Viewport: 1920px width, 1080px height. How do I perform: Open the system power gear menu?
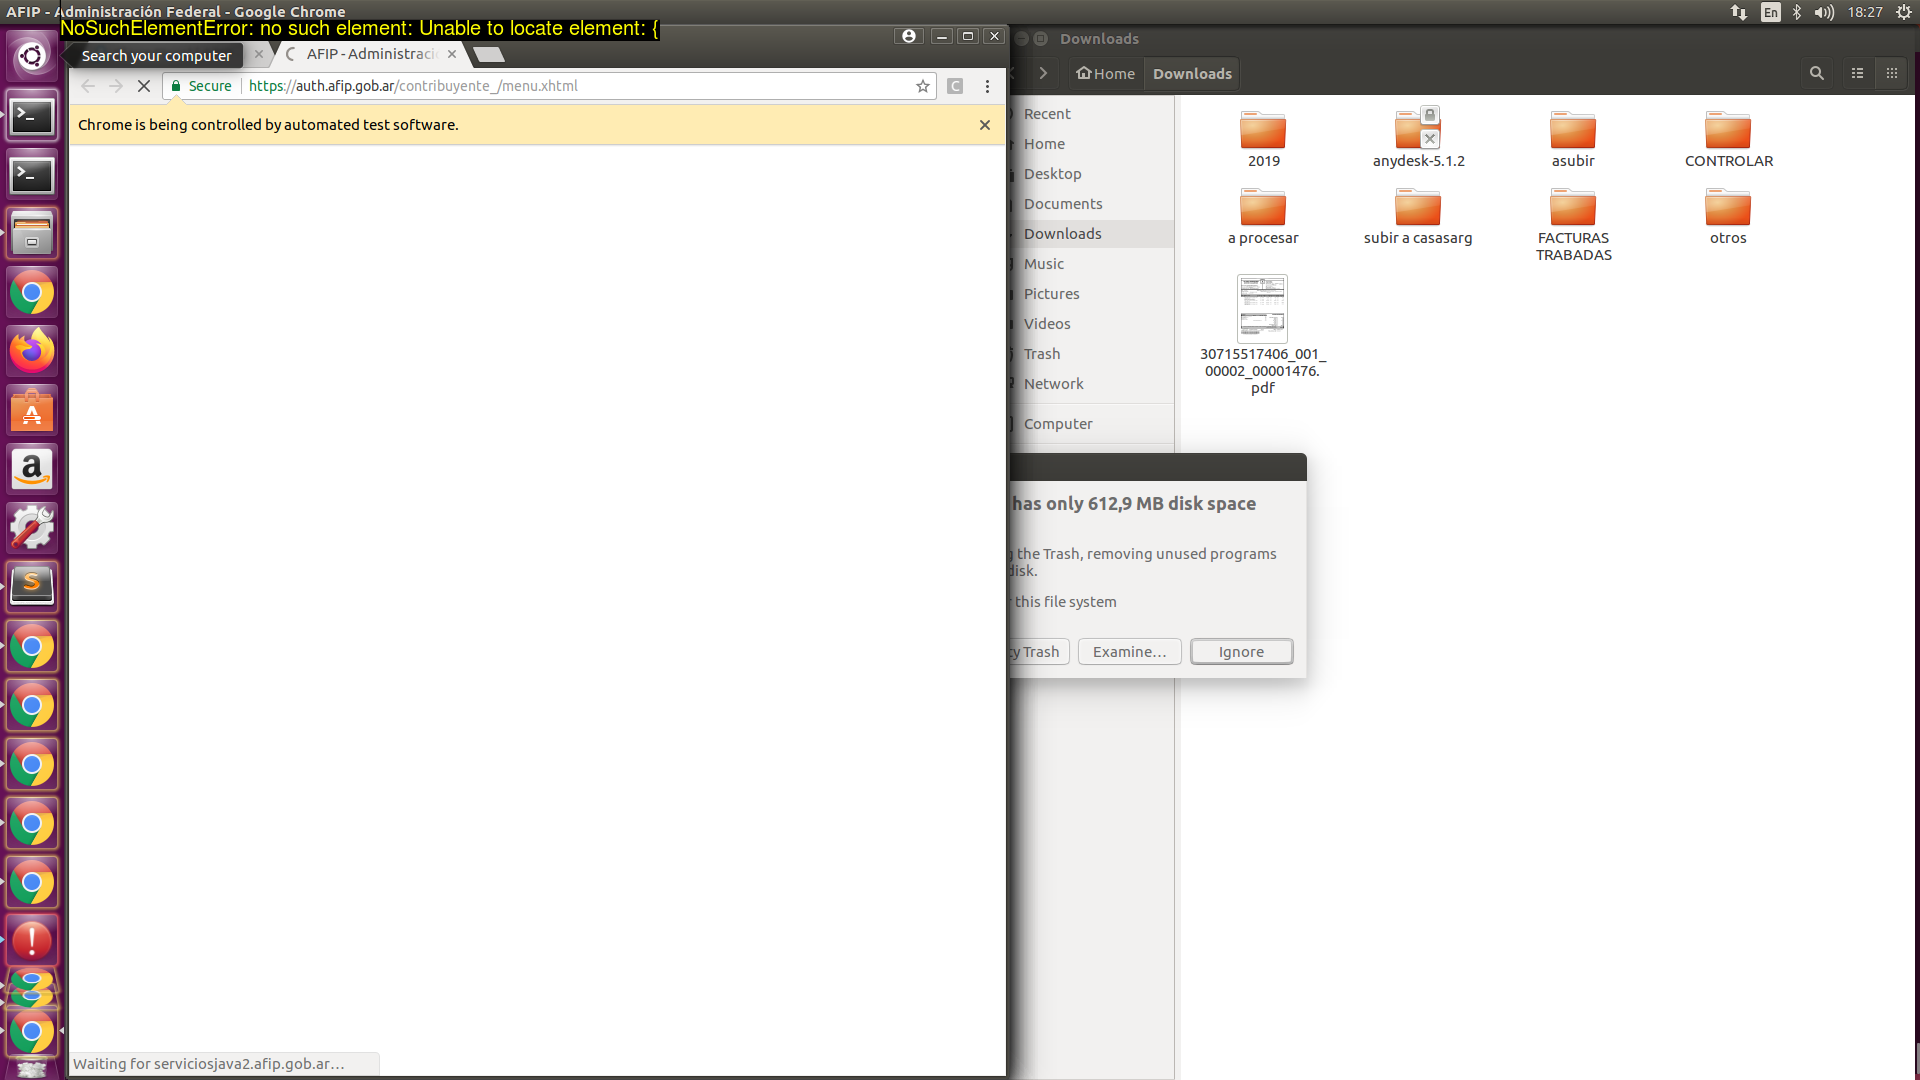click(x=1904, y=12)
